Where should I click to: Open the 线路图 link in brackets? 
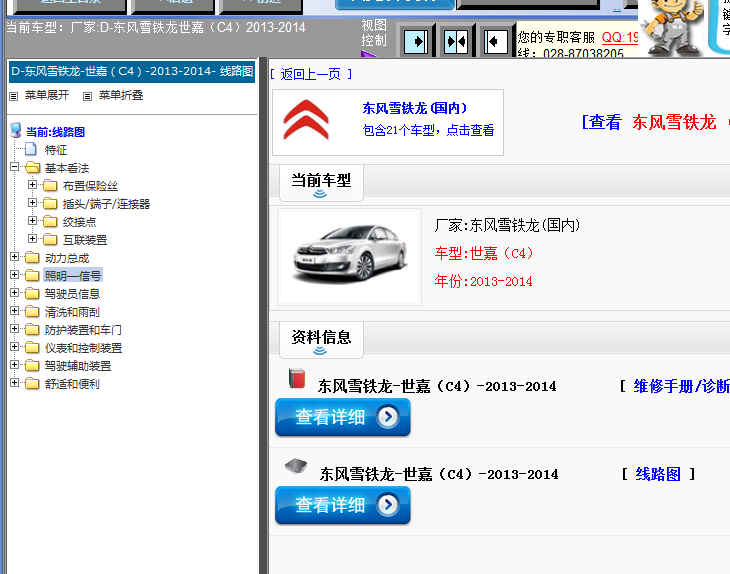pos(658,474)
